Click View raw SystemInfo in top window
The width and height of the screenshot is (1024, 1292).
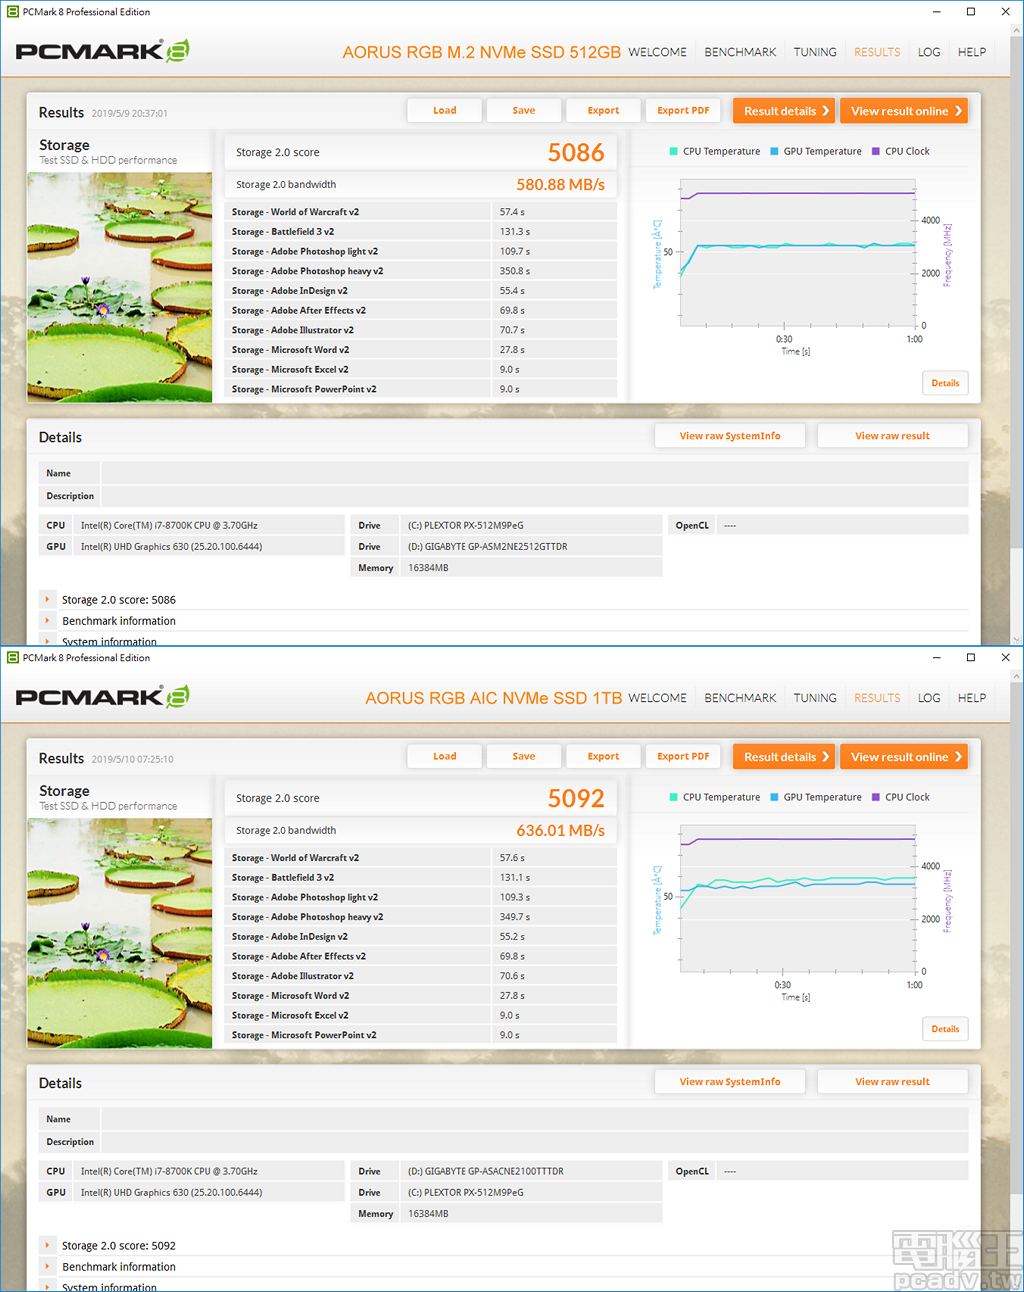730,436
